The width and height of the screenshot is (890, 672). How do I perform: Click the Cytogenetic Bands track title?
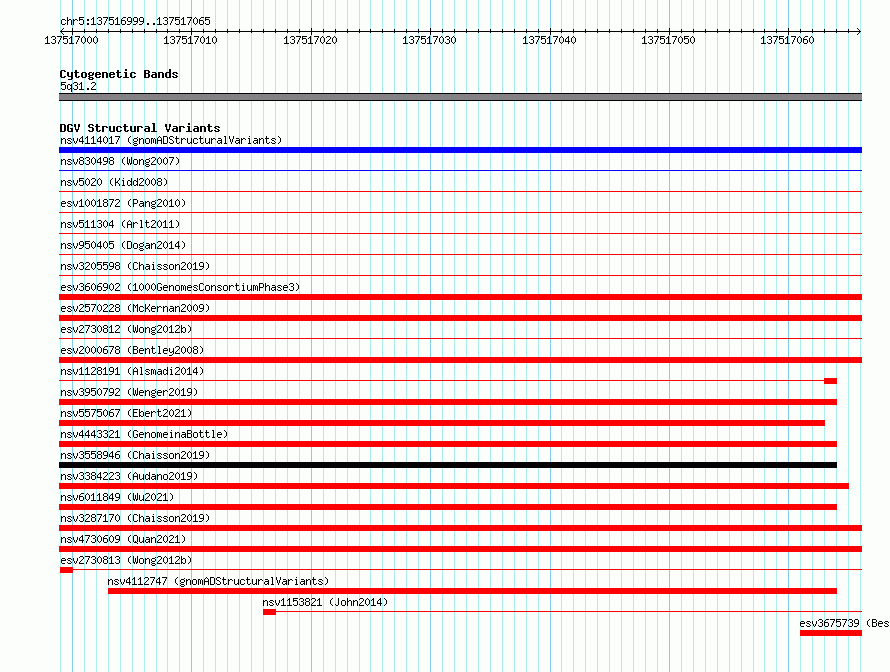[x=119, y=74]
